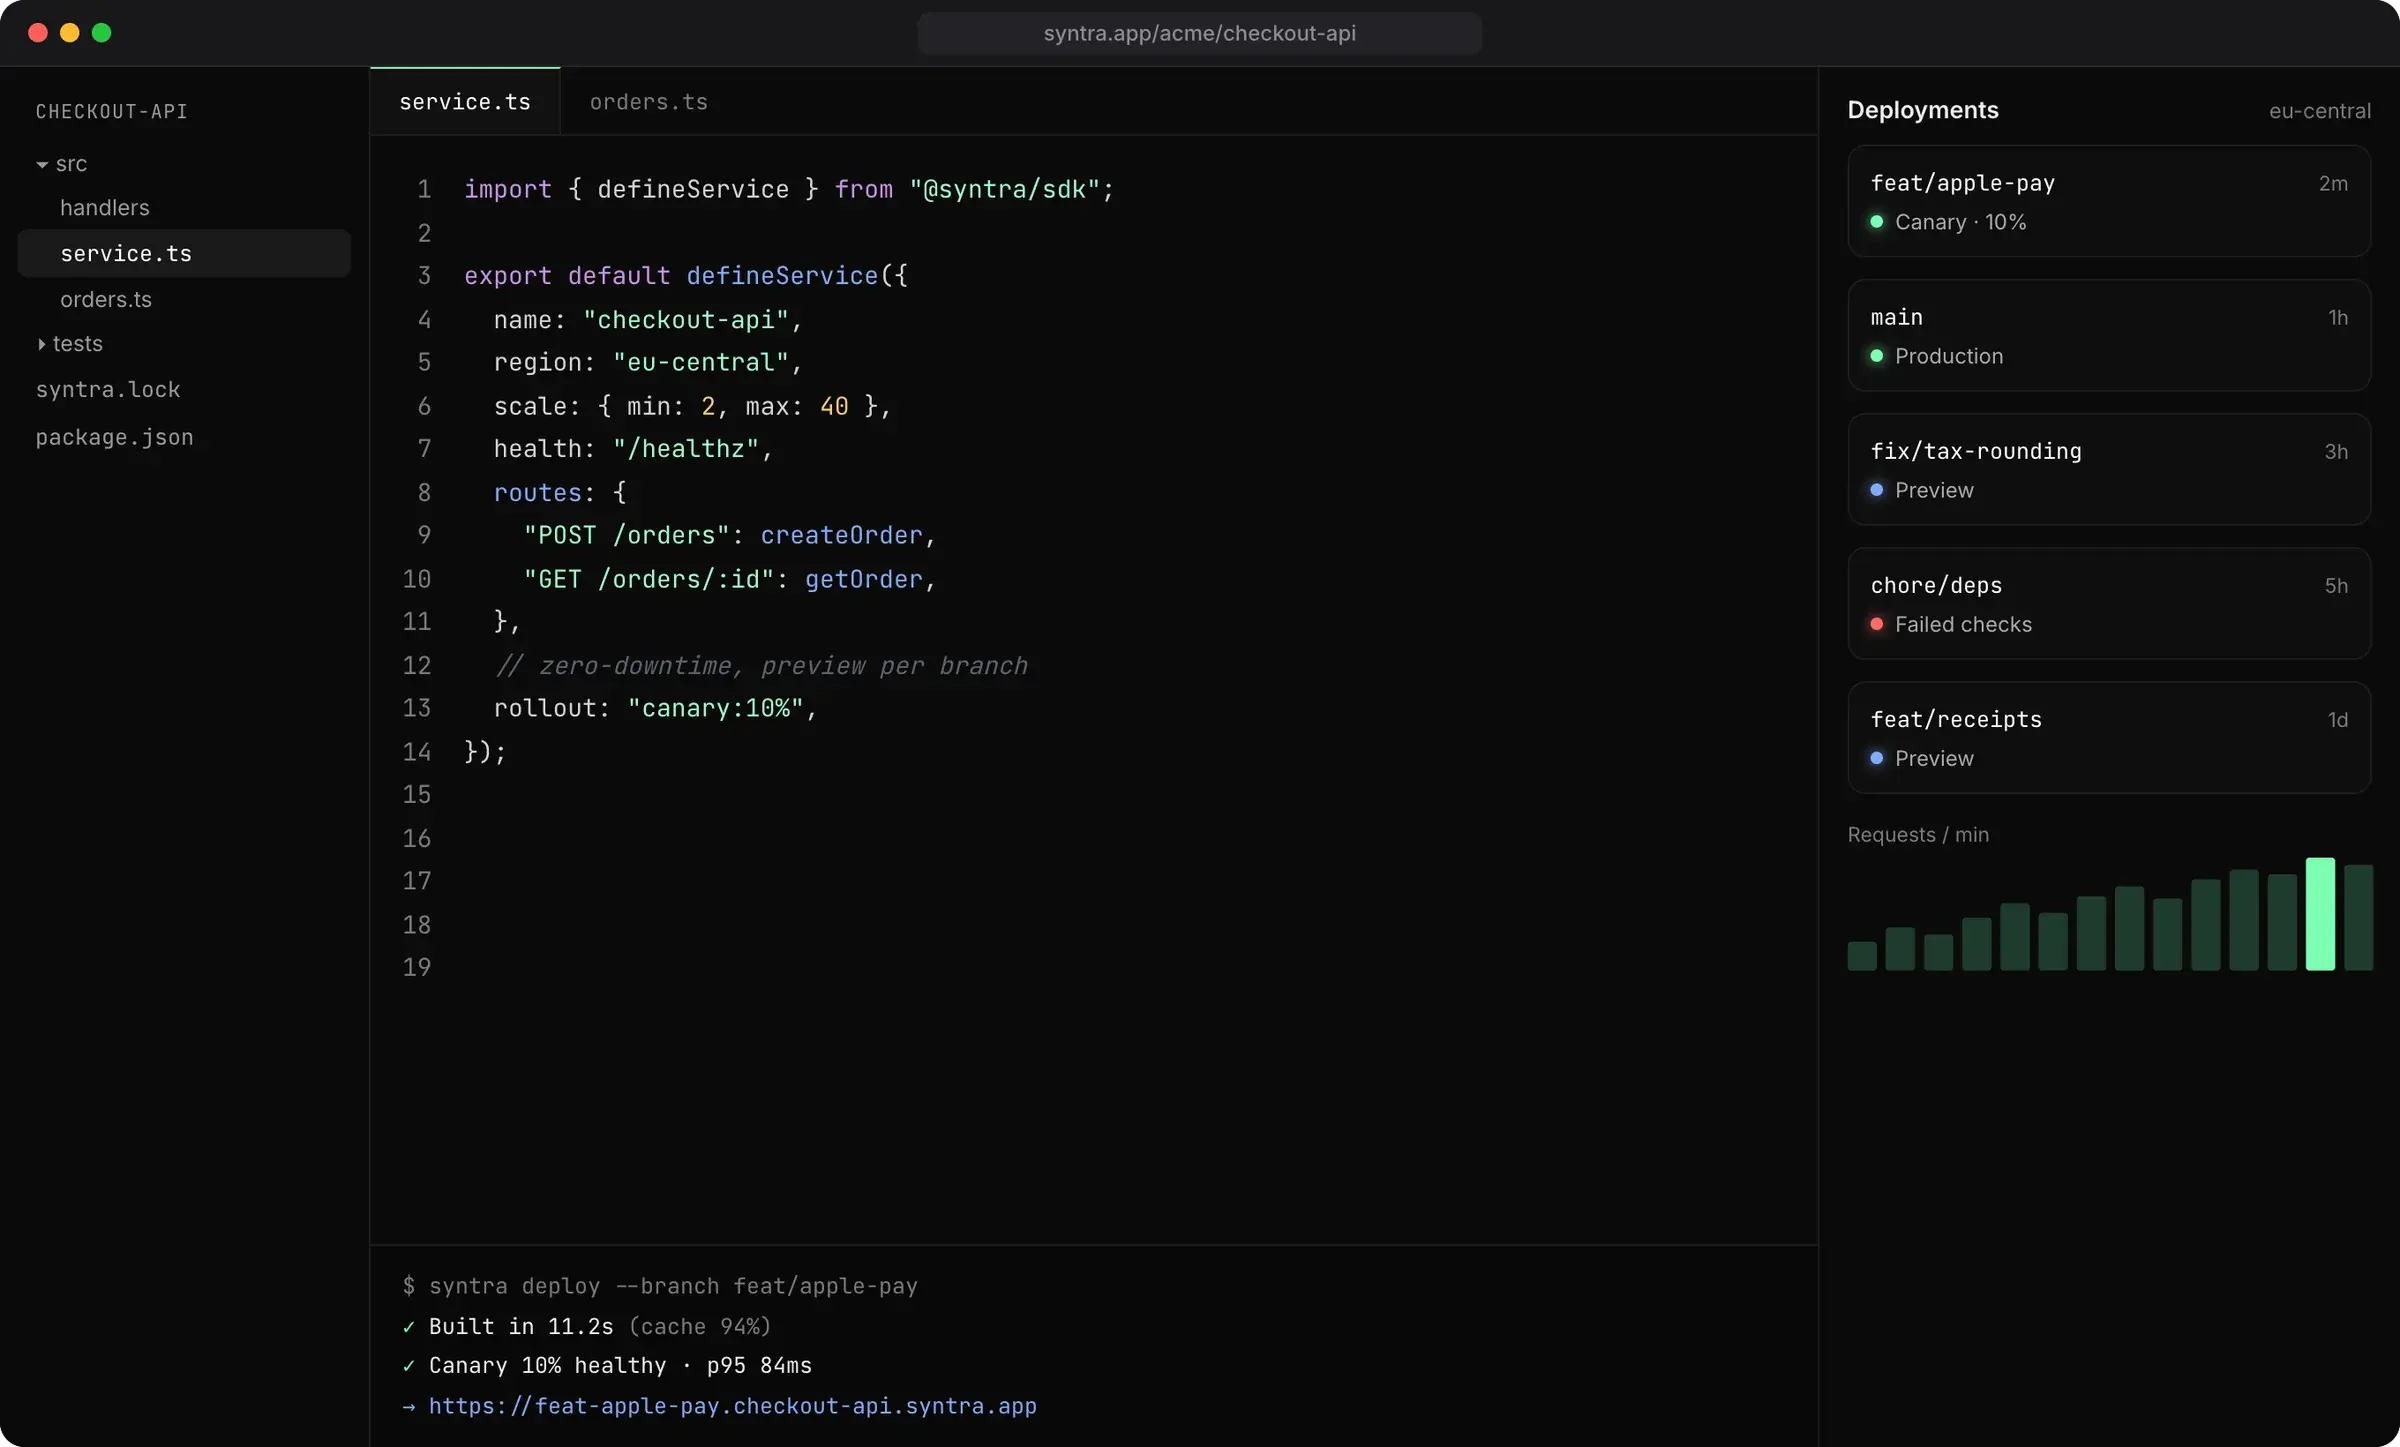2400x1447 pixels.
Task: Click green status dot next to Canary · 10%
Action: point(1877,222)
